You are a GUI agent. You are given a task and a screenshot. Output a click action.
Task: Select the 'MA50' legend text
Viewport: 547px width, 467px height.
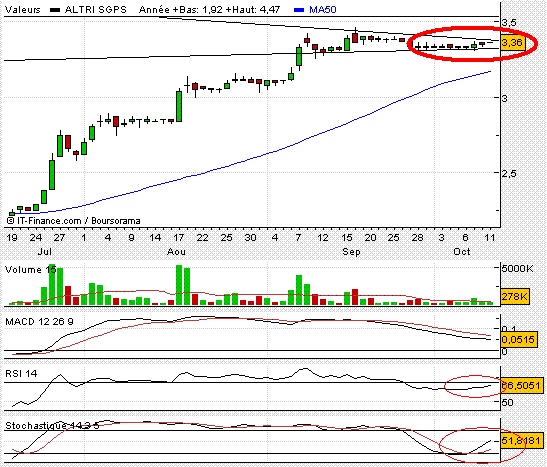[x=323, y=9]
